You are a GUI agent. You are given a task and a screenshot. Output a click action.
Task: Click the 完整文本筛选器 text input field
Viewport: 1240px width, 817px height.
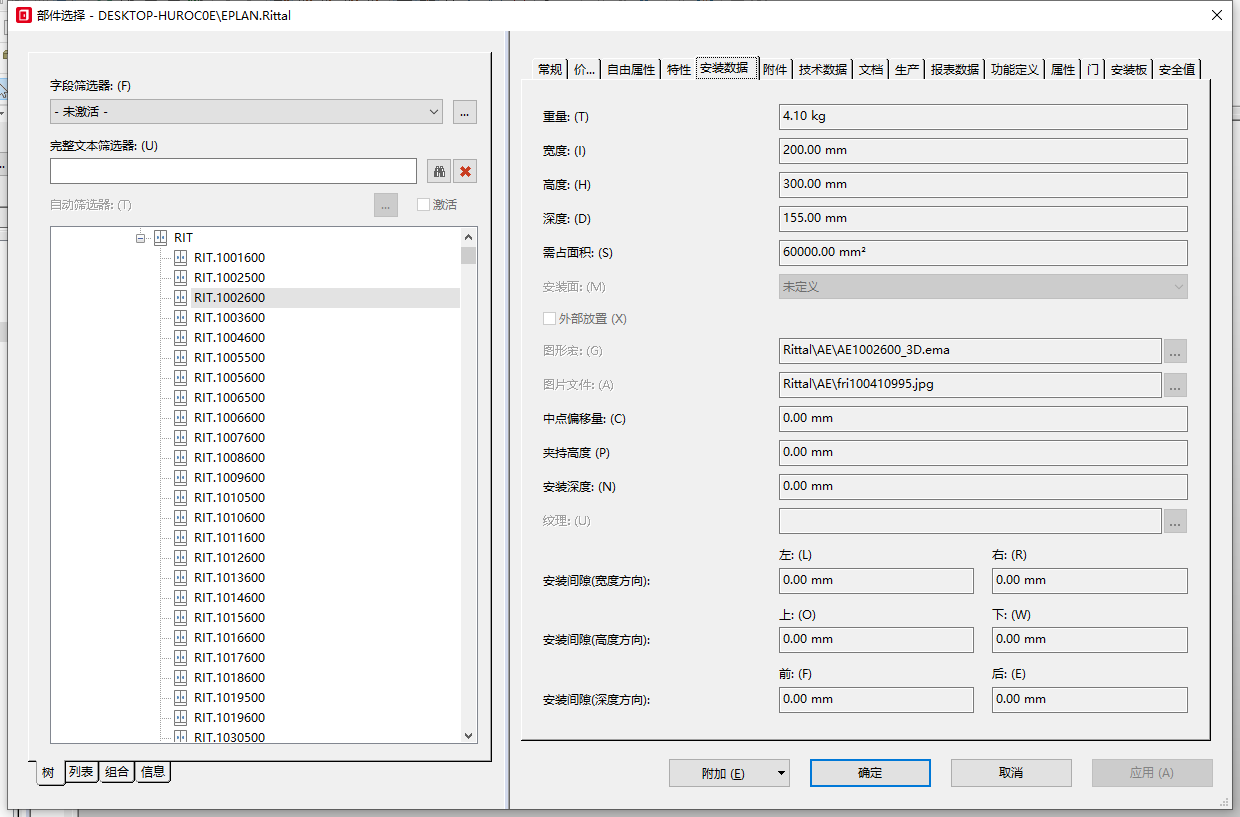(233, 171)
